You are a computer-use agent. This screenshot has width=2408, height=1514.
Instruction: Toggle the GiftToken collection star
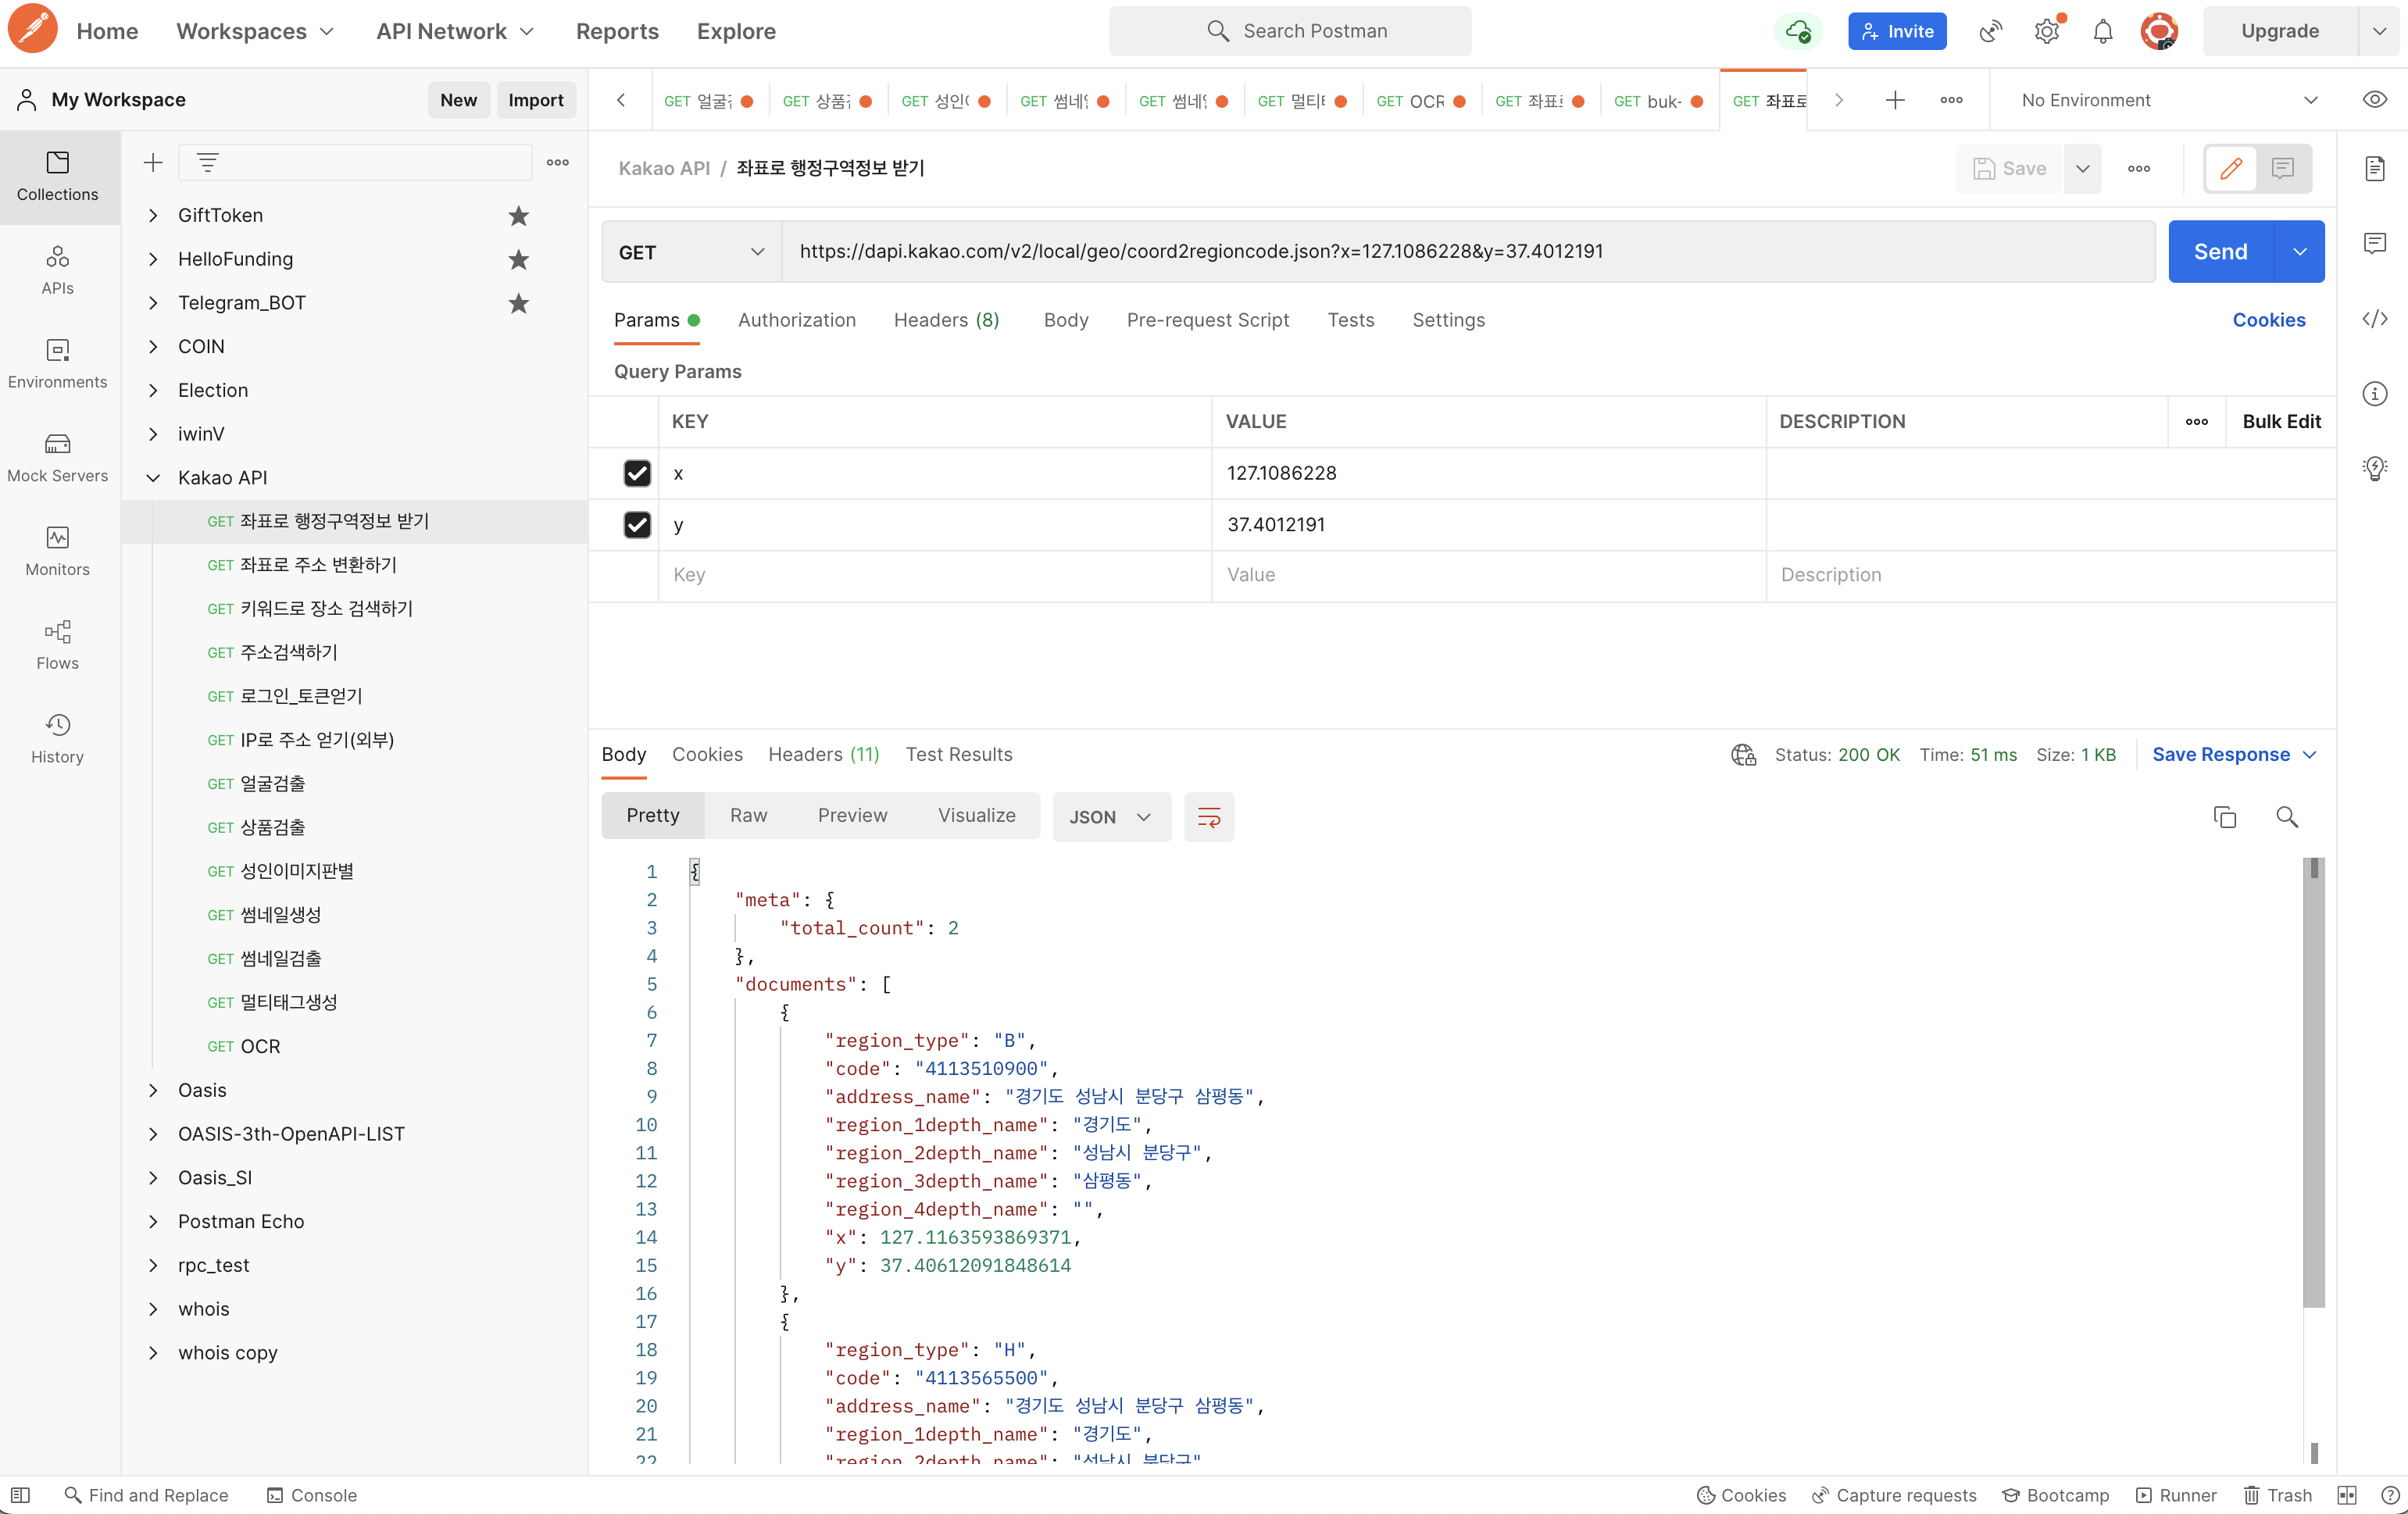tap(518, 215)
